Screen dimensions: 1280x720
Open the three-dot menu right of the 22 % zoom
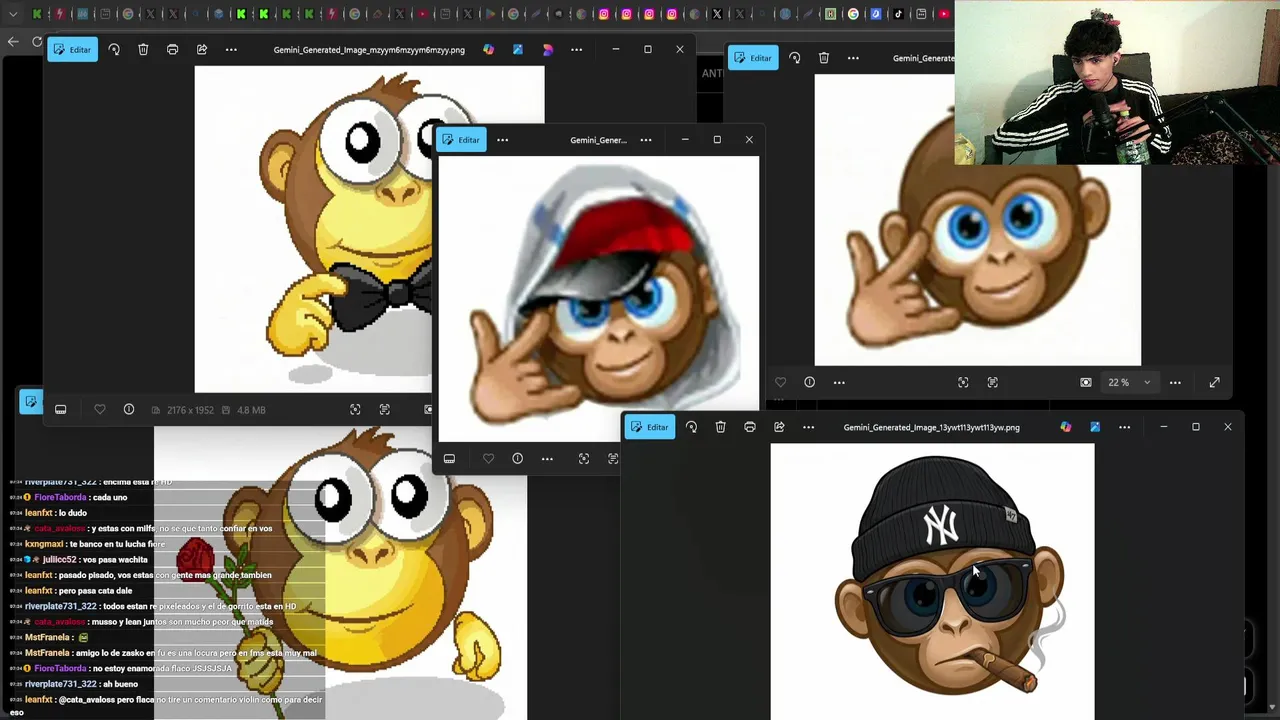[x=1175, y=382]
